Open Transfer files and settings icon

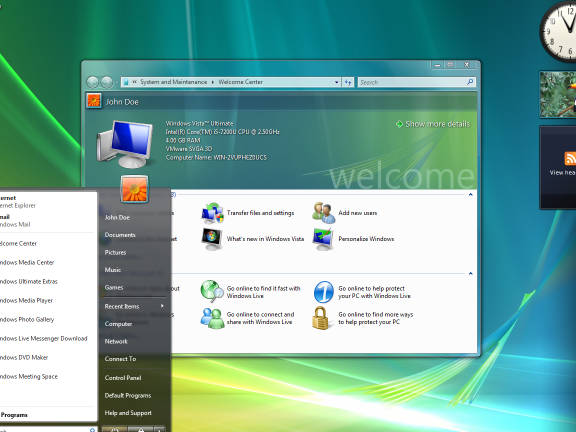[x=212, y=213]
